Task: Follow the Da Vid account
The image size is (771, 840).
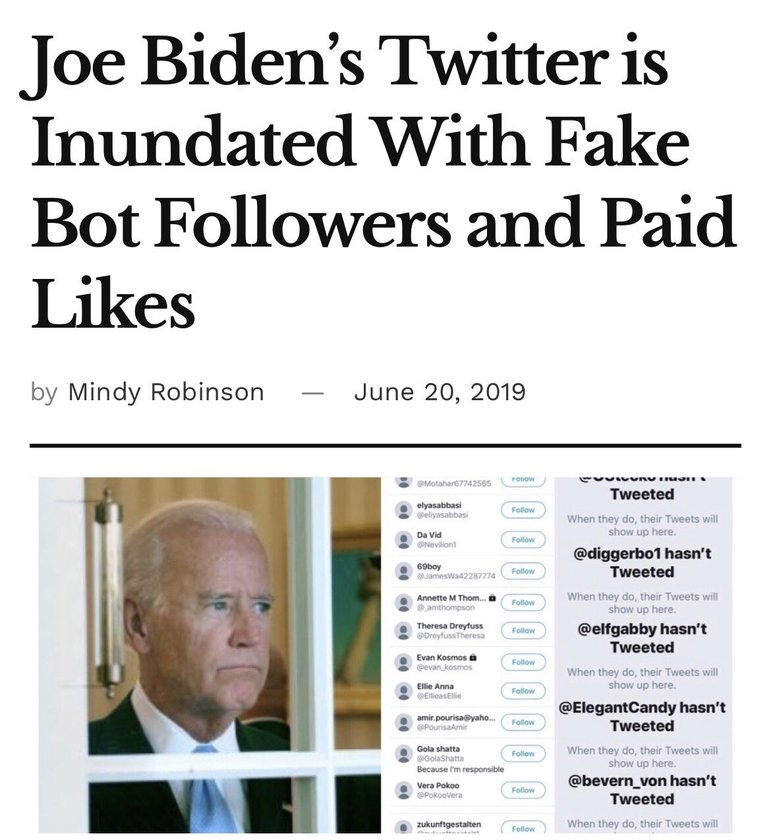Action: 523,539
